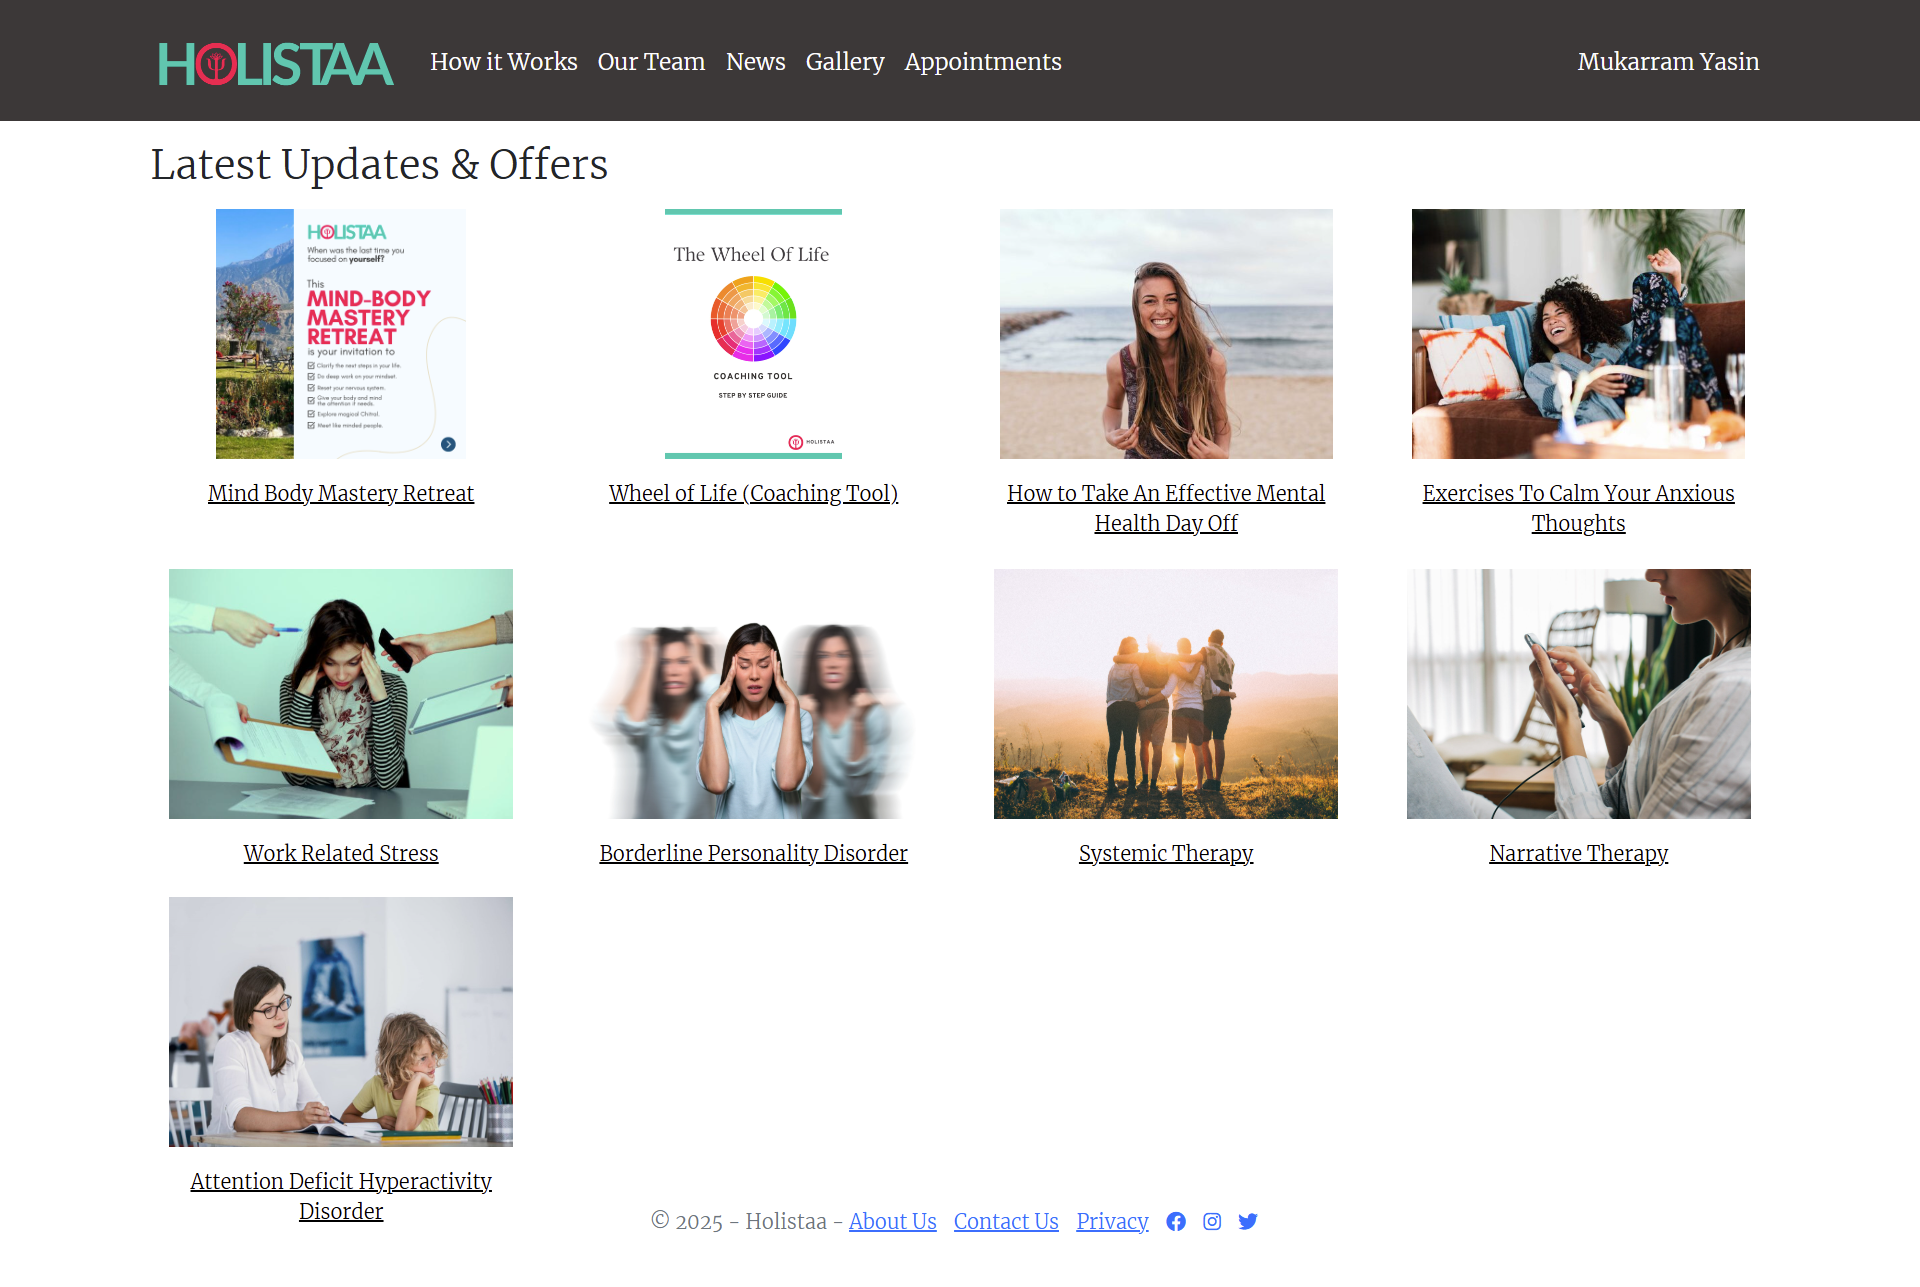
Task: Click the Mukarram Yasin user name
Action: tap(1667, 62)
